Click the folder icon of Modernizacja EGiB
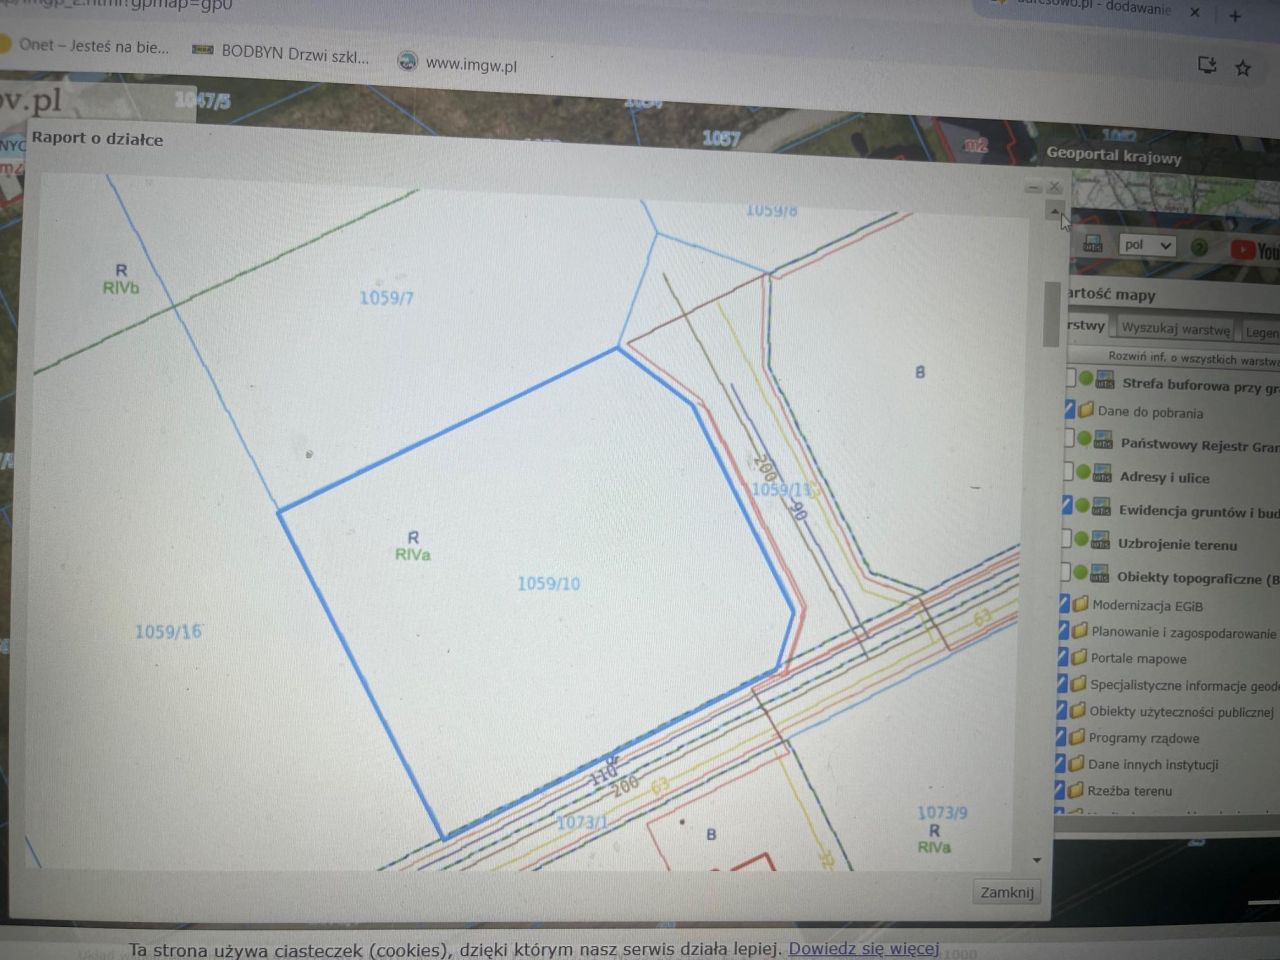The image size is (1280, 960). click(1081, 604)
